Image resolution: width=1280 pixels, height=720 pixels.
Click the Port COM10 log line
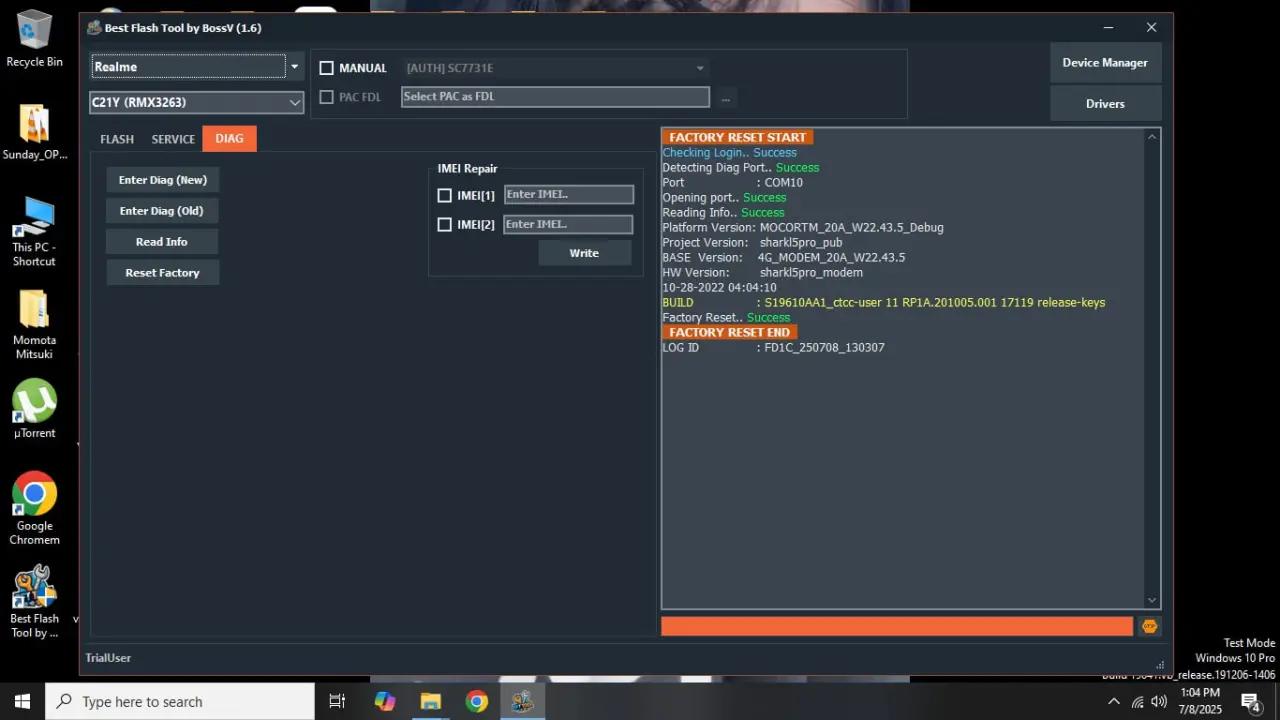coord(732,183)
